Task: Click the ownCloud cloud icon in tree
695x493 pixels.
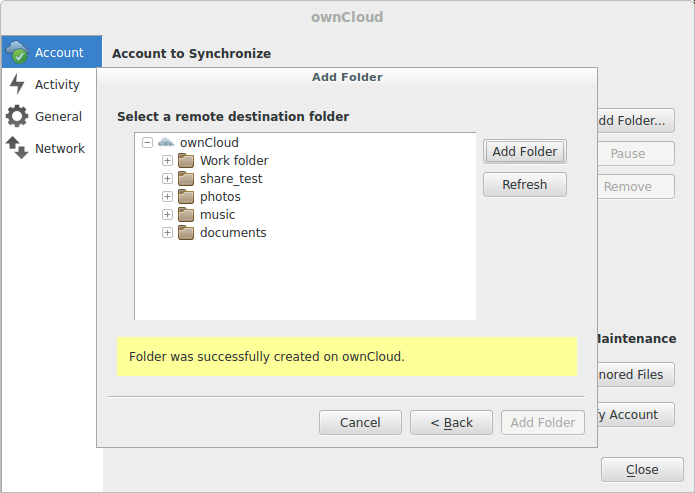Action: [166, 143]
